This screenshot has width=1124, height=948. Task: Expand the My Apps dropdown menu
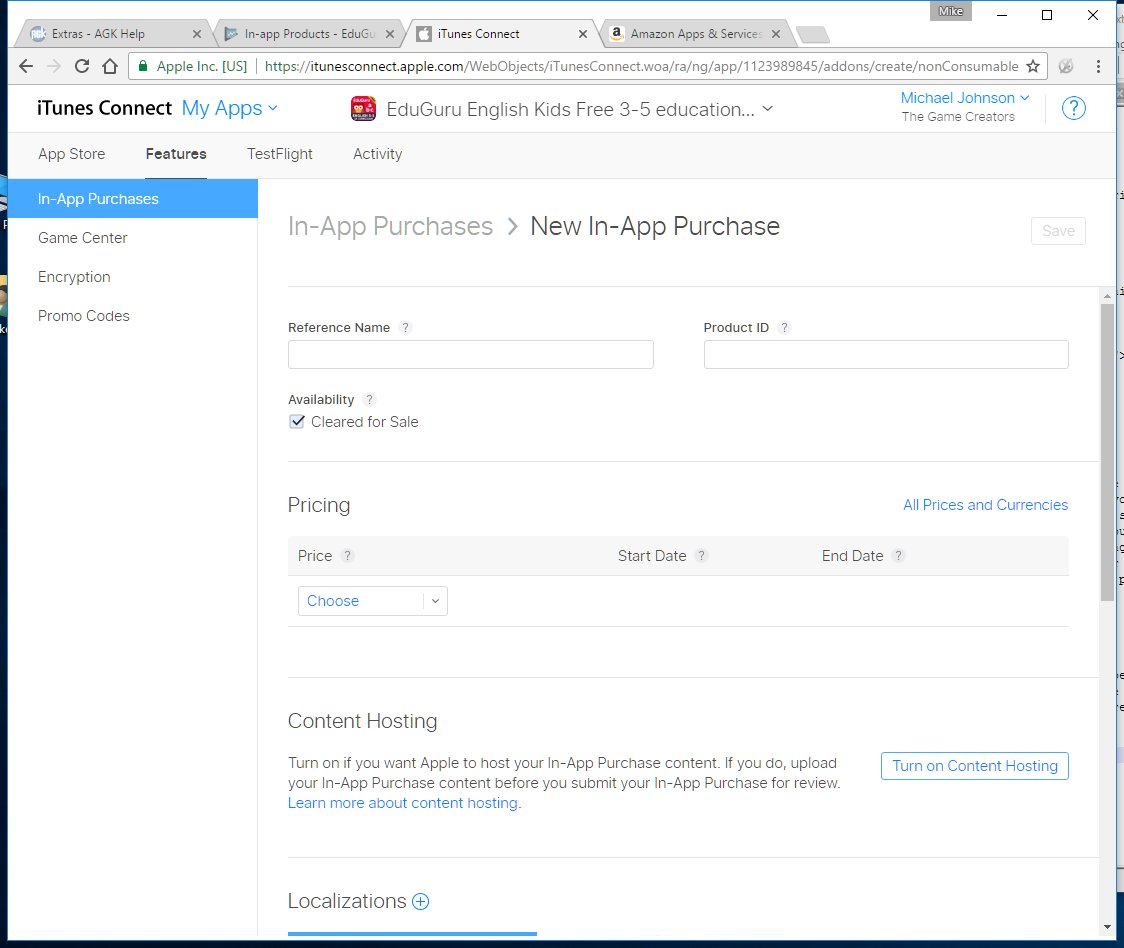click(x=230, y=108)
